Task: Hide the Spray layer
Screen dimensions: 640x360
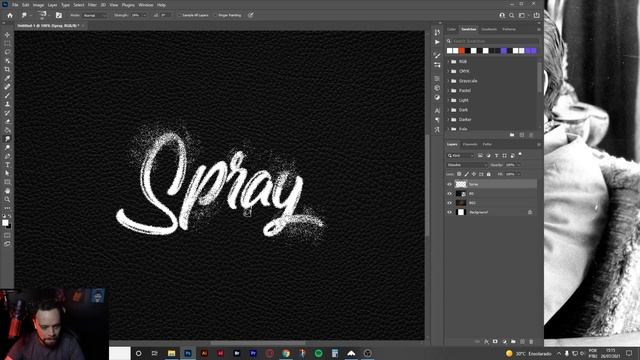Action: pos(449,184)
